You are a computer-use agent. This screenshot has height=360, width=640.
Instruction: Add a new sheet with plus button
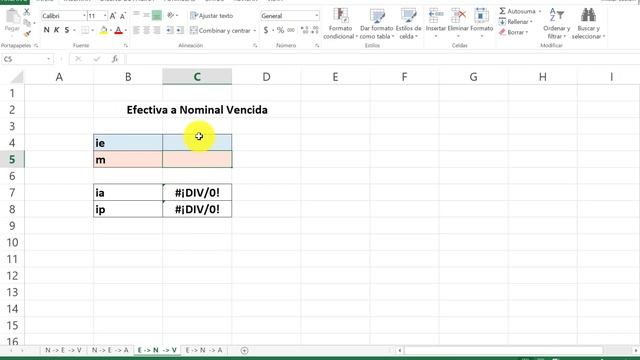pyautogui.click(x=244, y=350)
